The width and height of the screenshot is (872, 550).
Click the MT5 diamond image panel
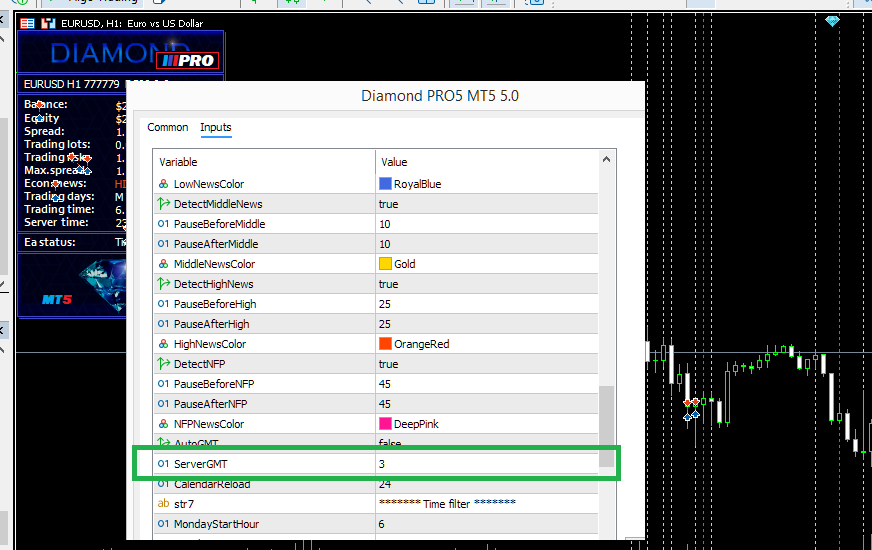pyautogui.click(x=73, y=285)
